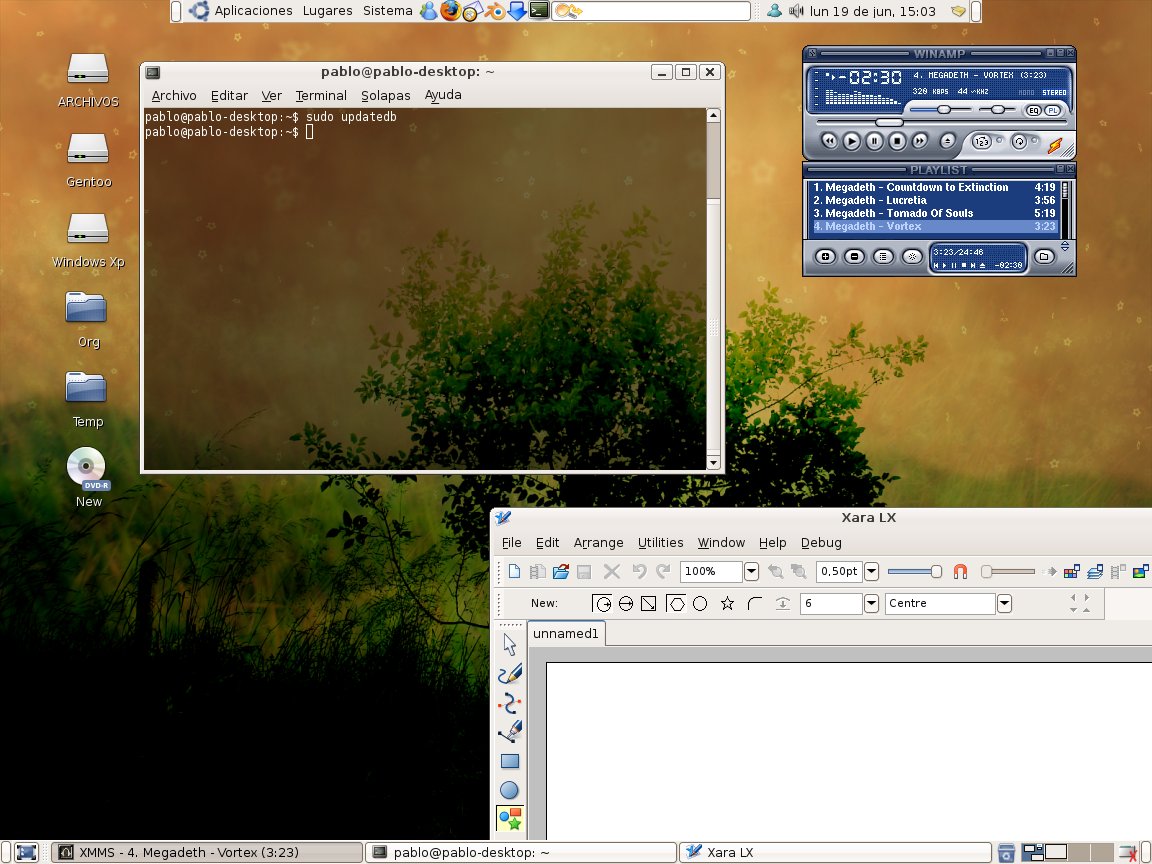
Task: Click the Open file icon in Xara LX
Action: [x=561, y=572]
